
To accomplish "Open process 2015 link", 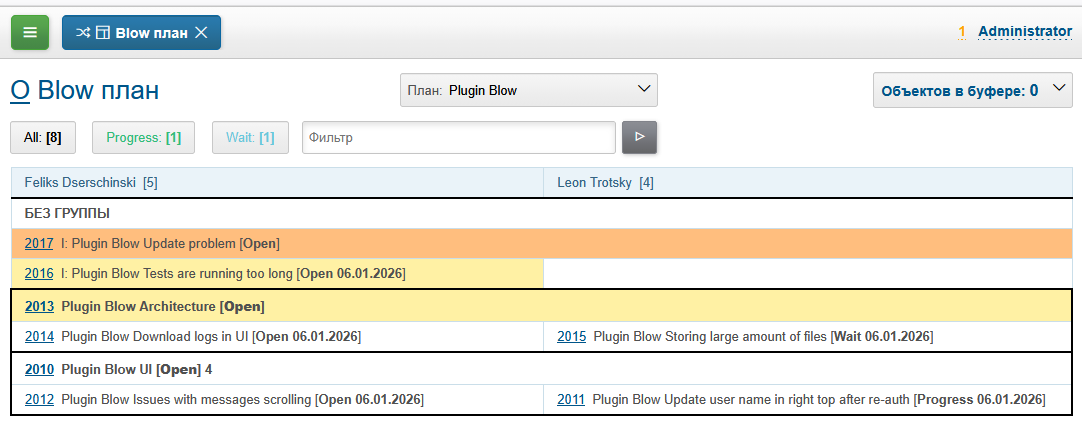I will click(571, 337).
